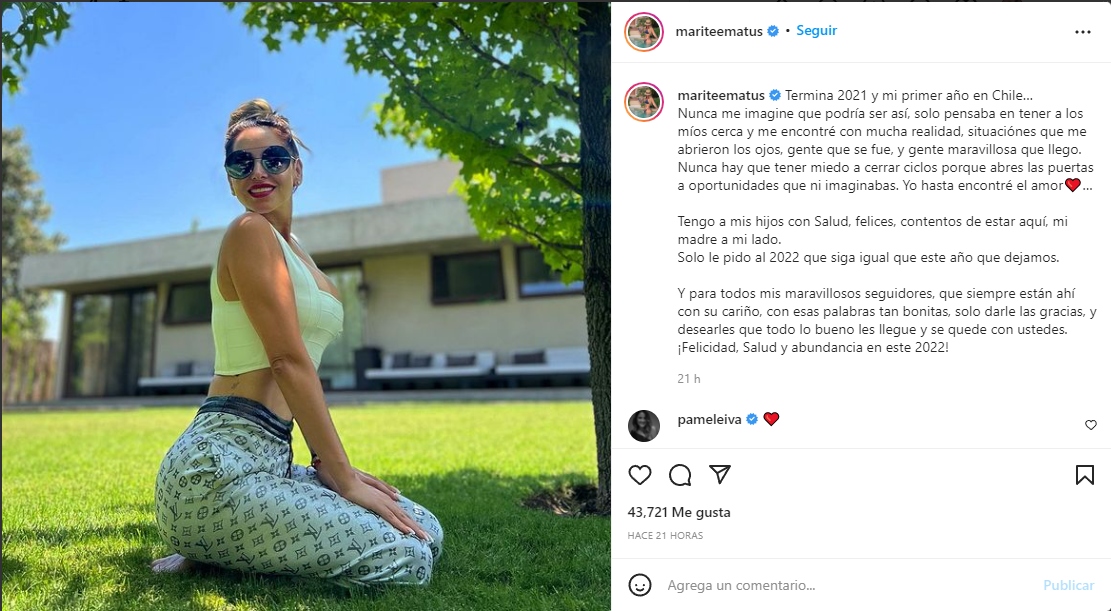Click the header profile picture avatar
1111x611 pixels.
click(x=643, y=32)
